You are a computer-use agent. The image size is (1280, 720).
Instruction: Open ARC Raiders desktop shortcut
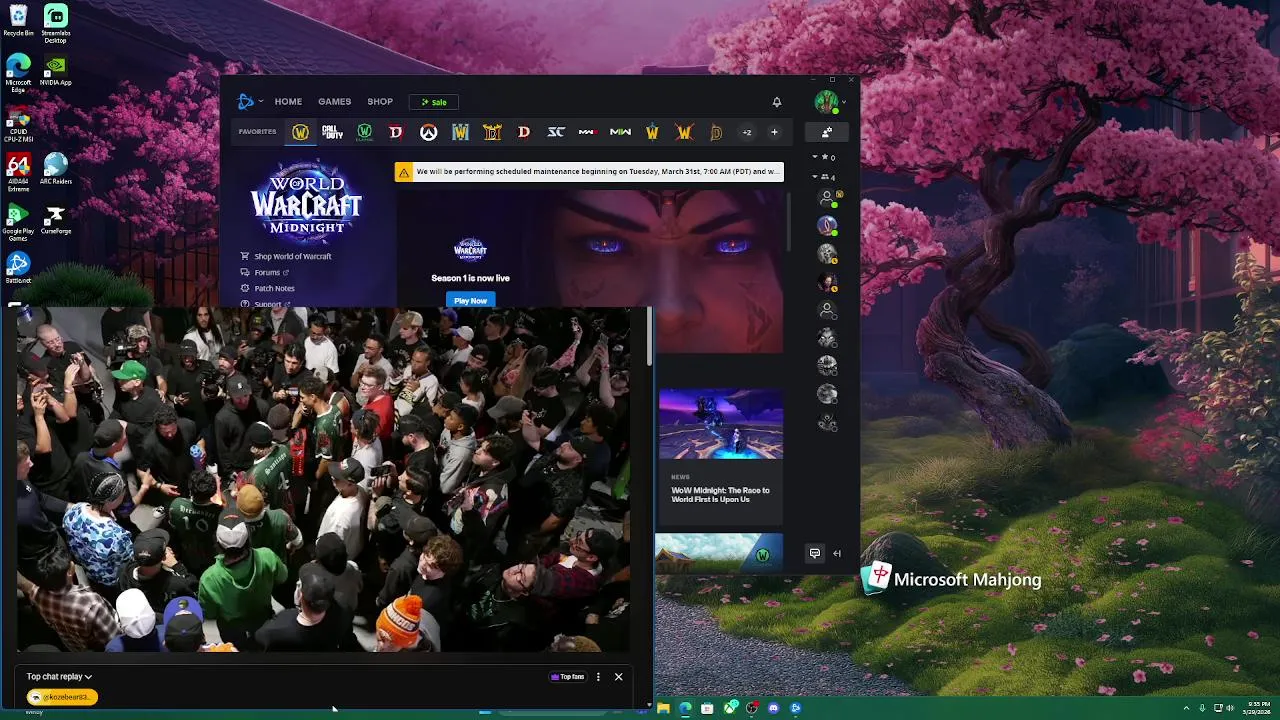[x=56, y=169]
